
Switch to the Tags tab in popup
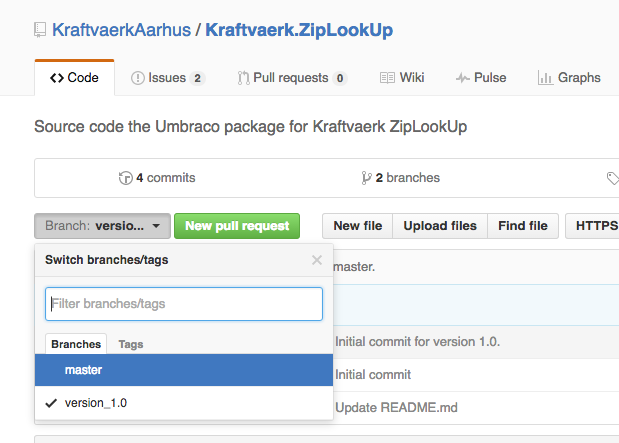click(x=131, y=344)
